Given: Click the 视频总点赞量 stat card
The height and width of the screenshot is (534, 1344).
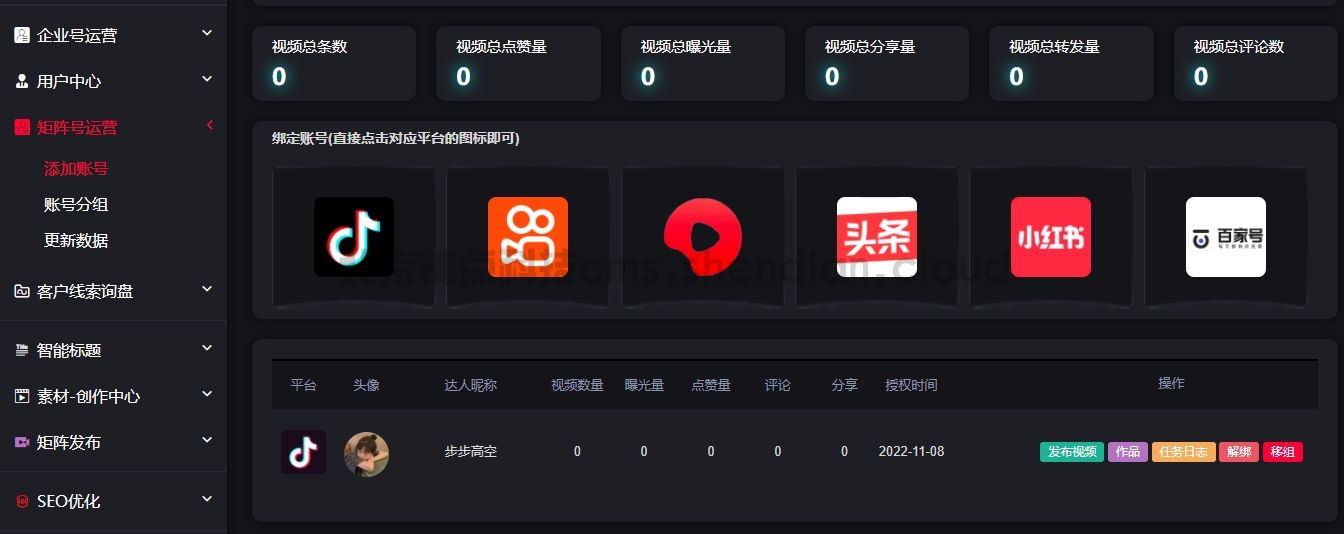Looking at the screenshot, I should tap(518, 63).
